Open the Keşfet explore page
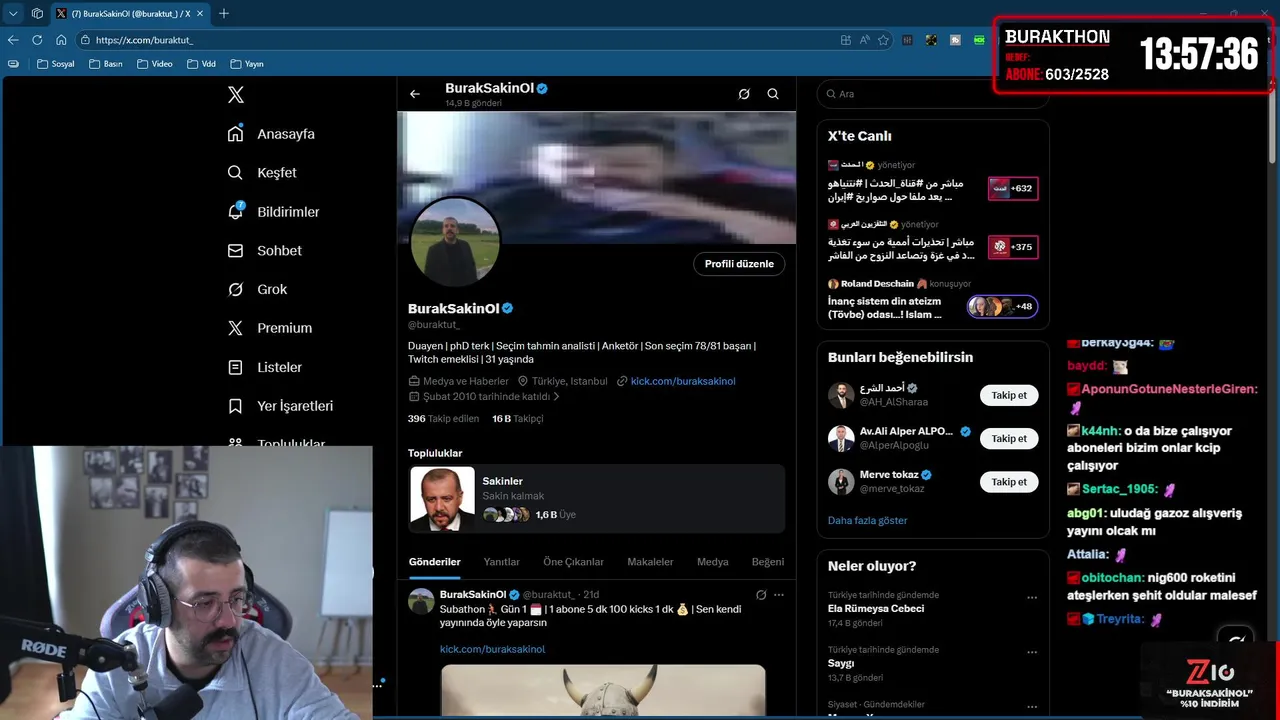Image resolution: width=1280 pixels, height=720 pixels. coord(262,173)
